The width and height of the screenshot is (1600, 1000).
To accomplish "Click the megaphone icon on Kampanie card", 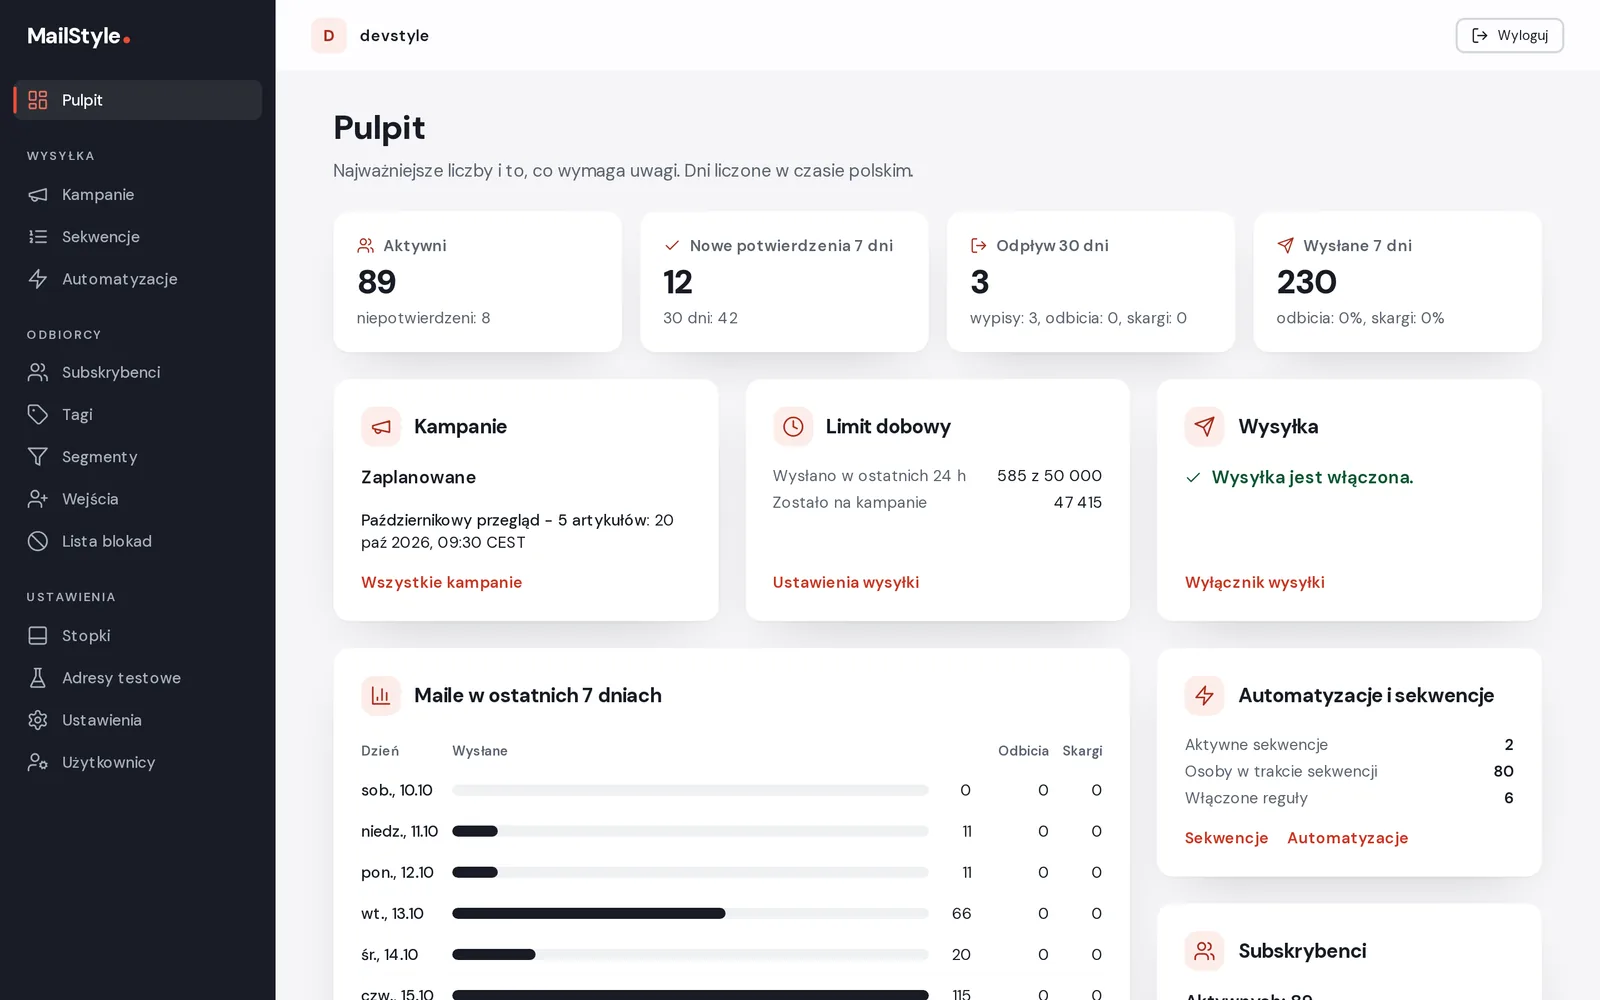I will pos(381,427).
